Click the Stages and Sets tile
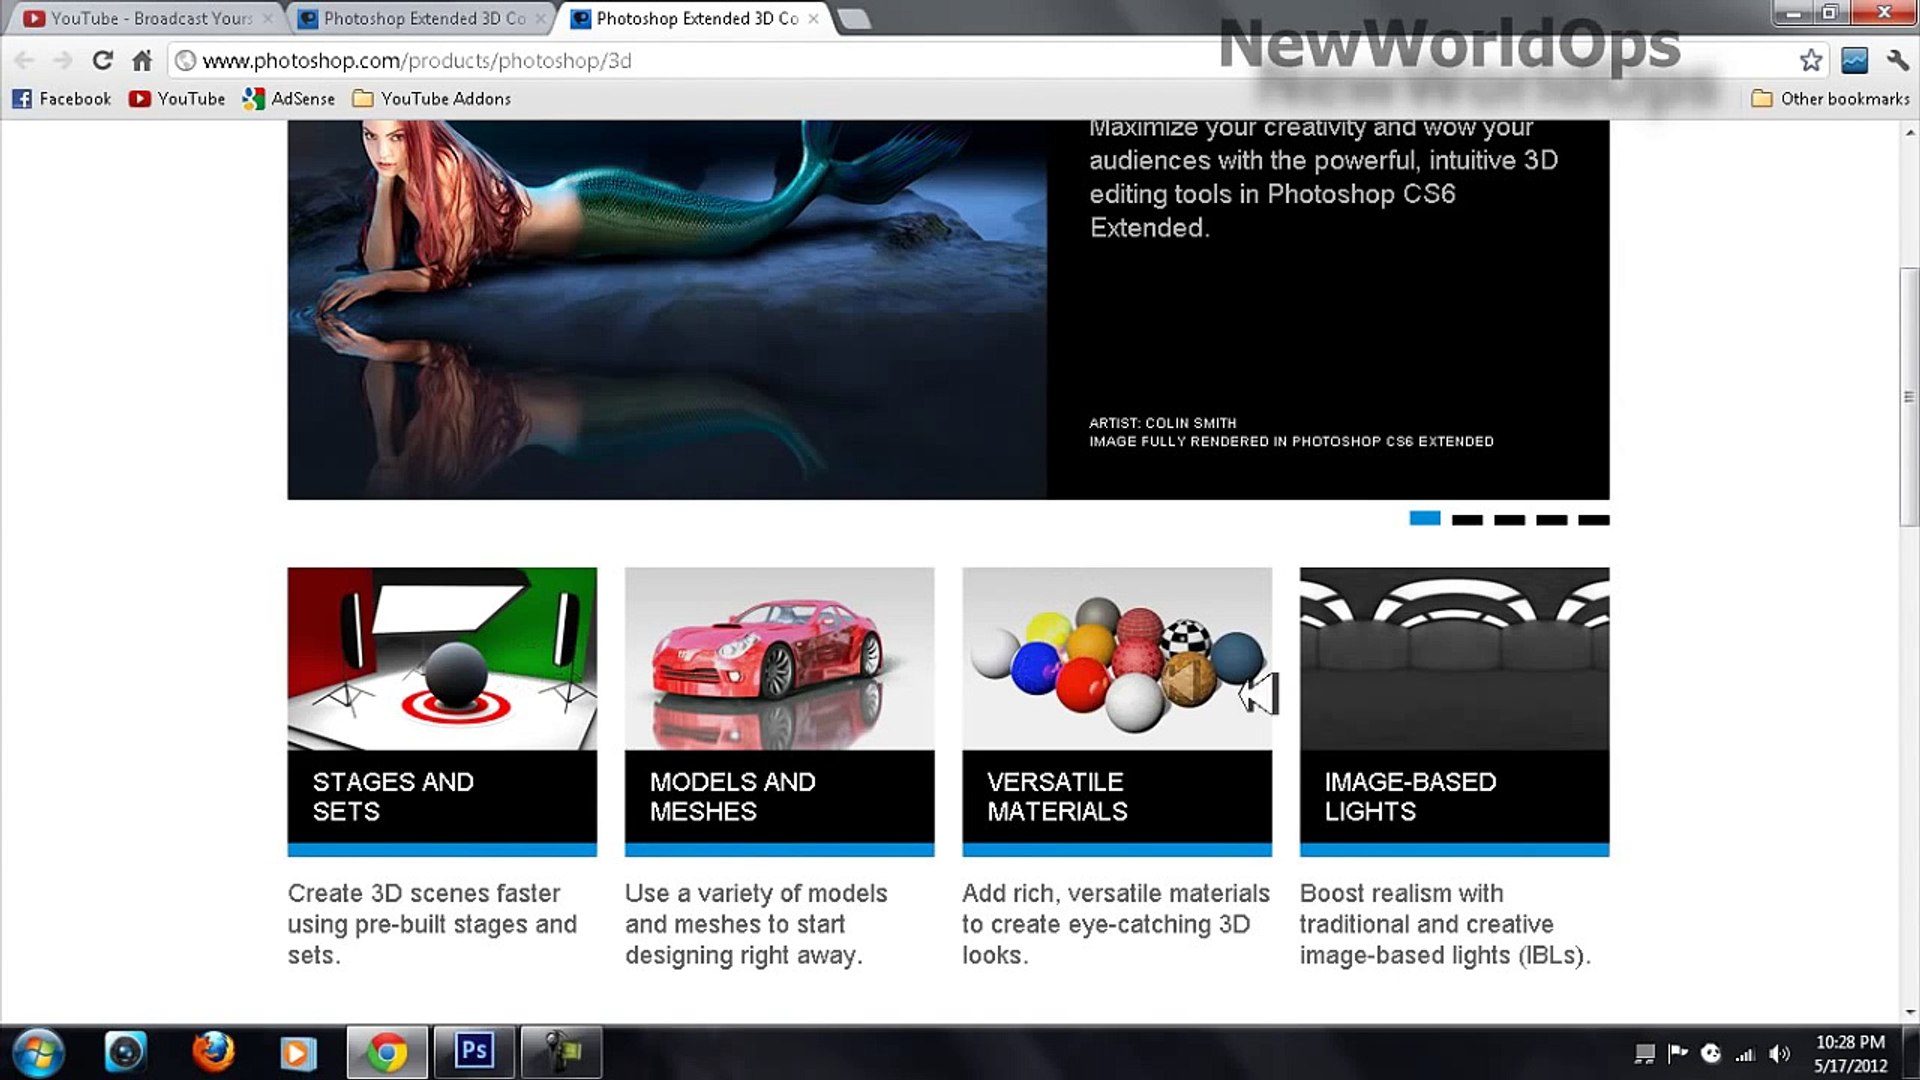The image size is (1920, 1080). (442, 711)
